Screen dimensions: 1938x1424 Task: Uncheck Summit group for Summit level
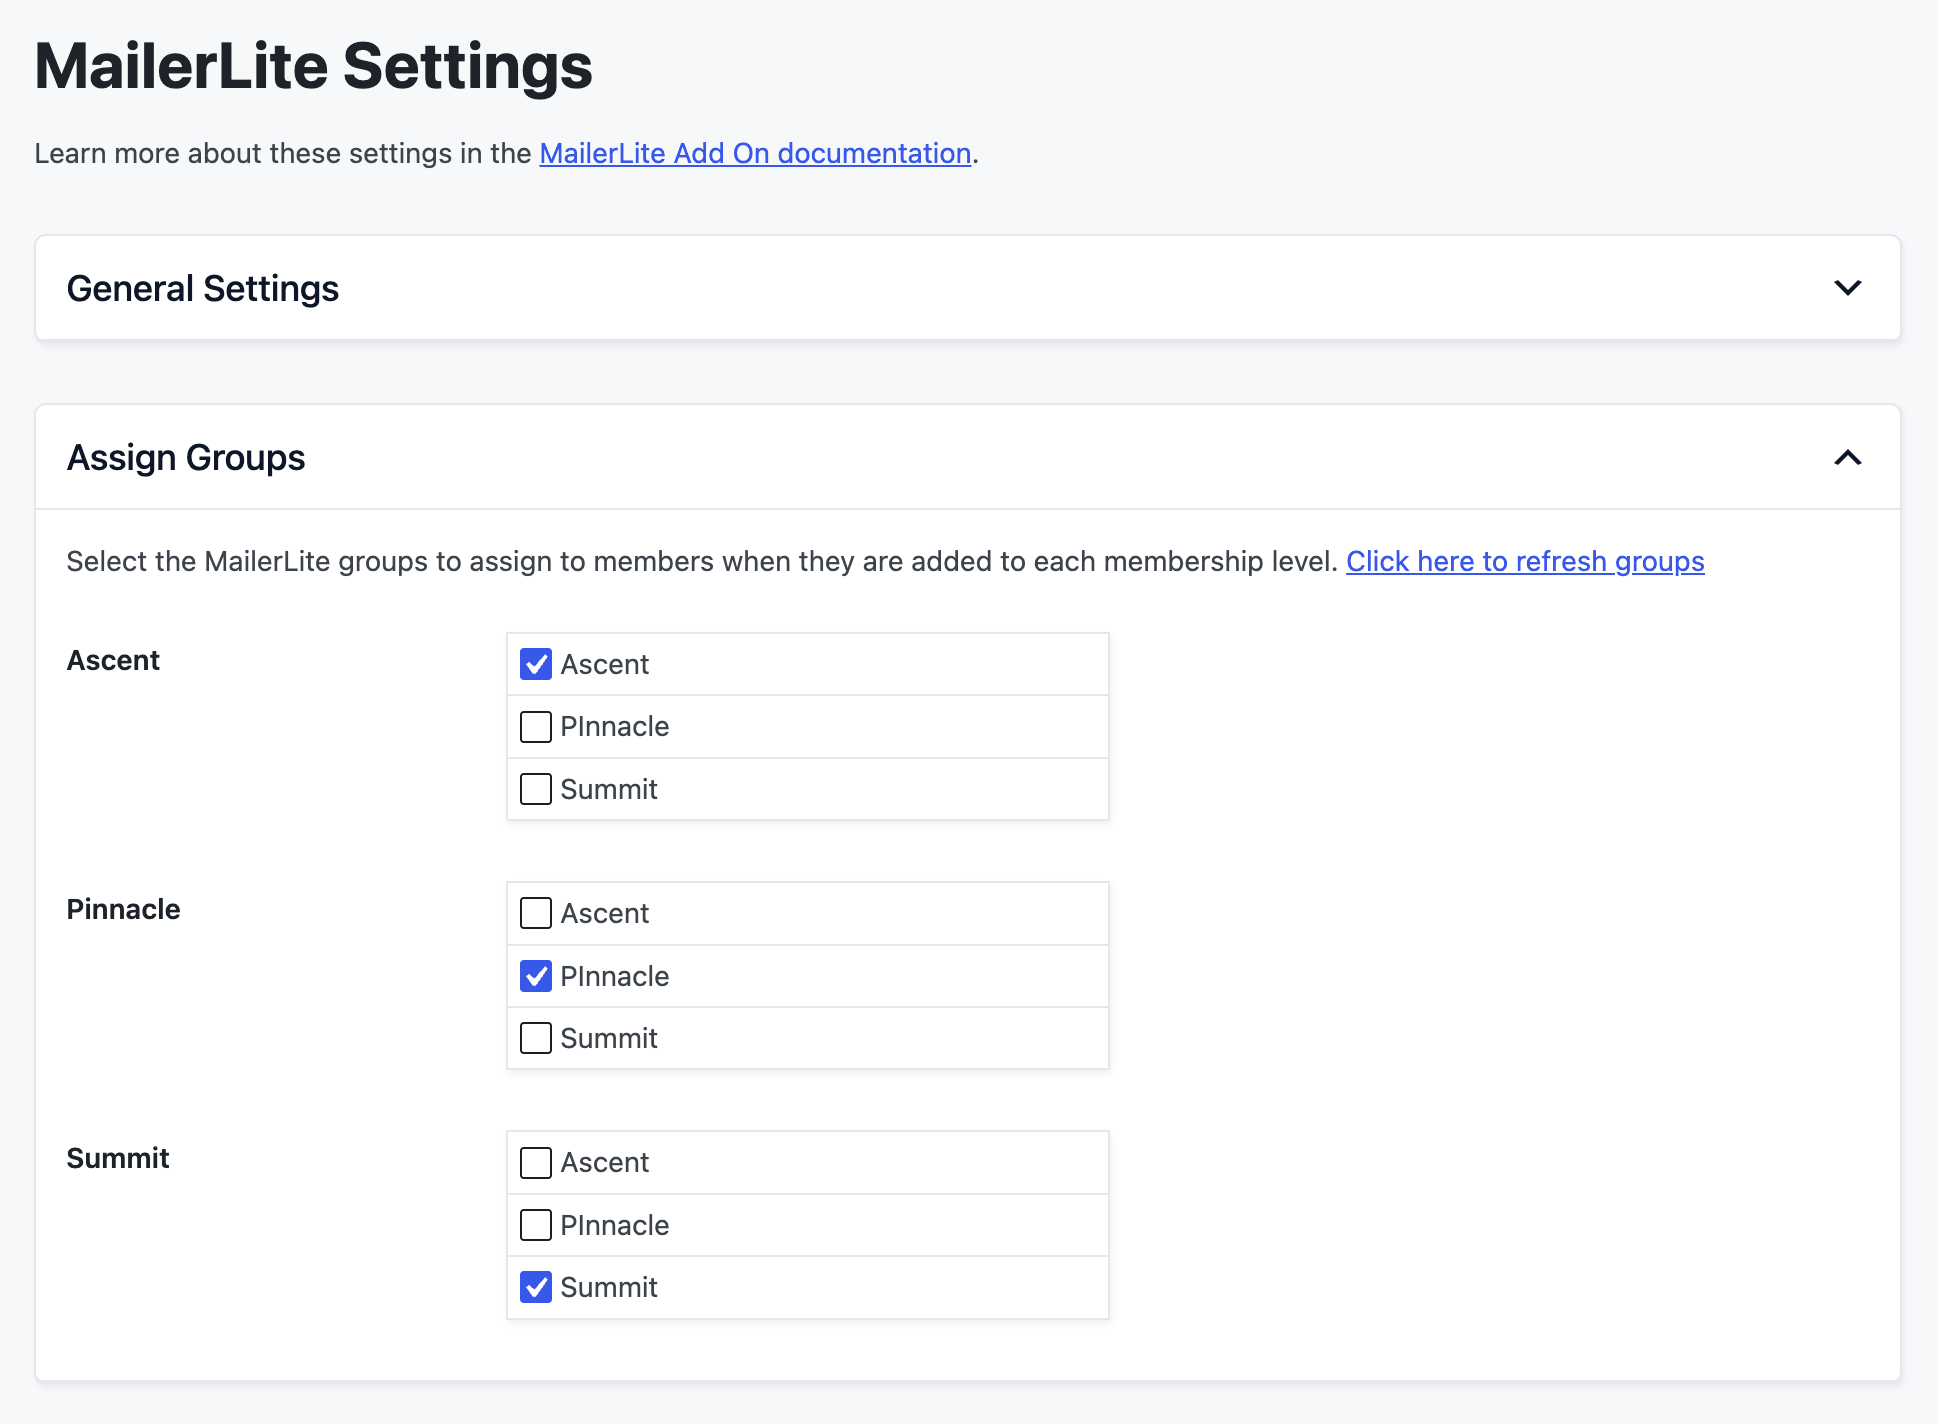(x=536, y=1287)
